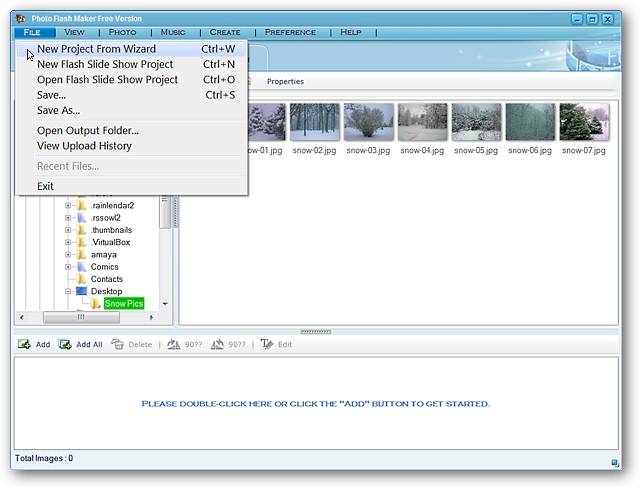This screenshot has width=640, height=488.
Task: Open the View menu
Action: 74,32
